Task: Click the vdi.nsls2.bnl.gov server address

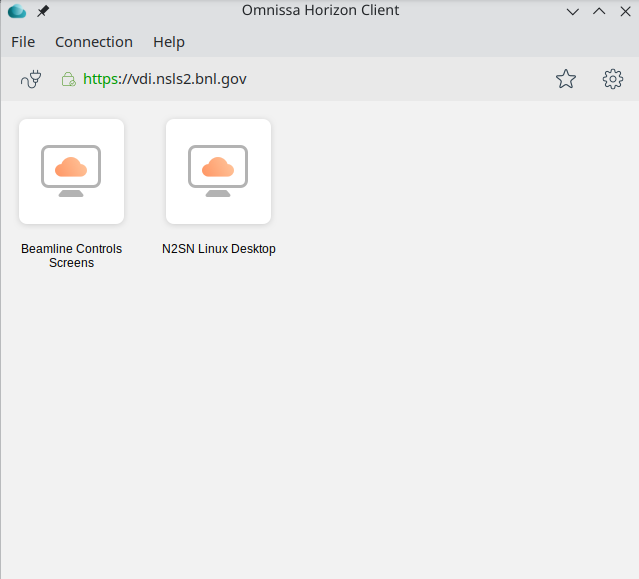Action: pyautogui.click(x=165, y=79)
